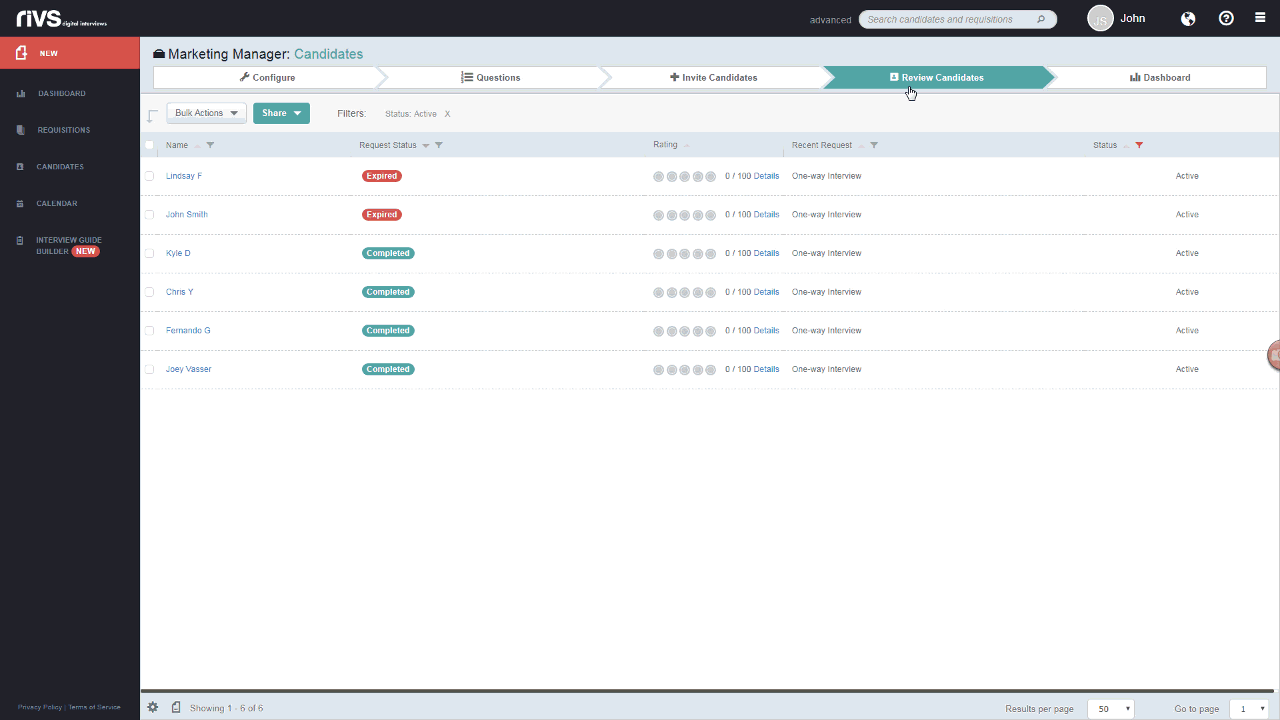Screen dimensions: 1280x720
Task: Open the help question mark icon
Action: click(1226, 18)
